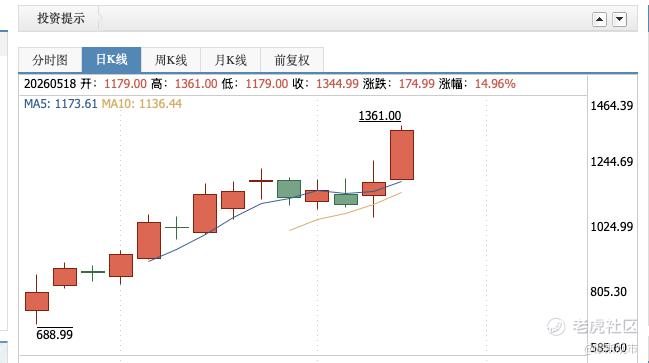Viewport: 649px width, 363px height.
Task: Click the up arrow in the 投资提示 bar
Action: 599,19
